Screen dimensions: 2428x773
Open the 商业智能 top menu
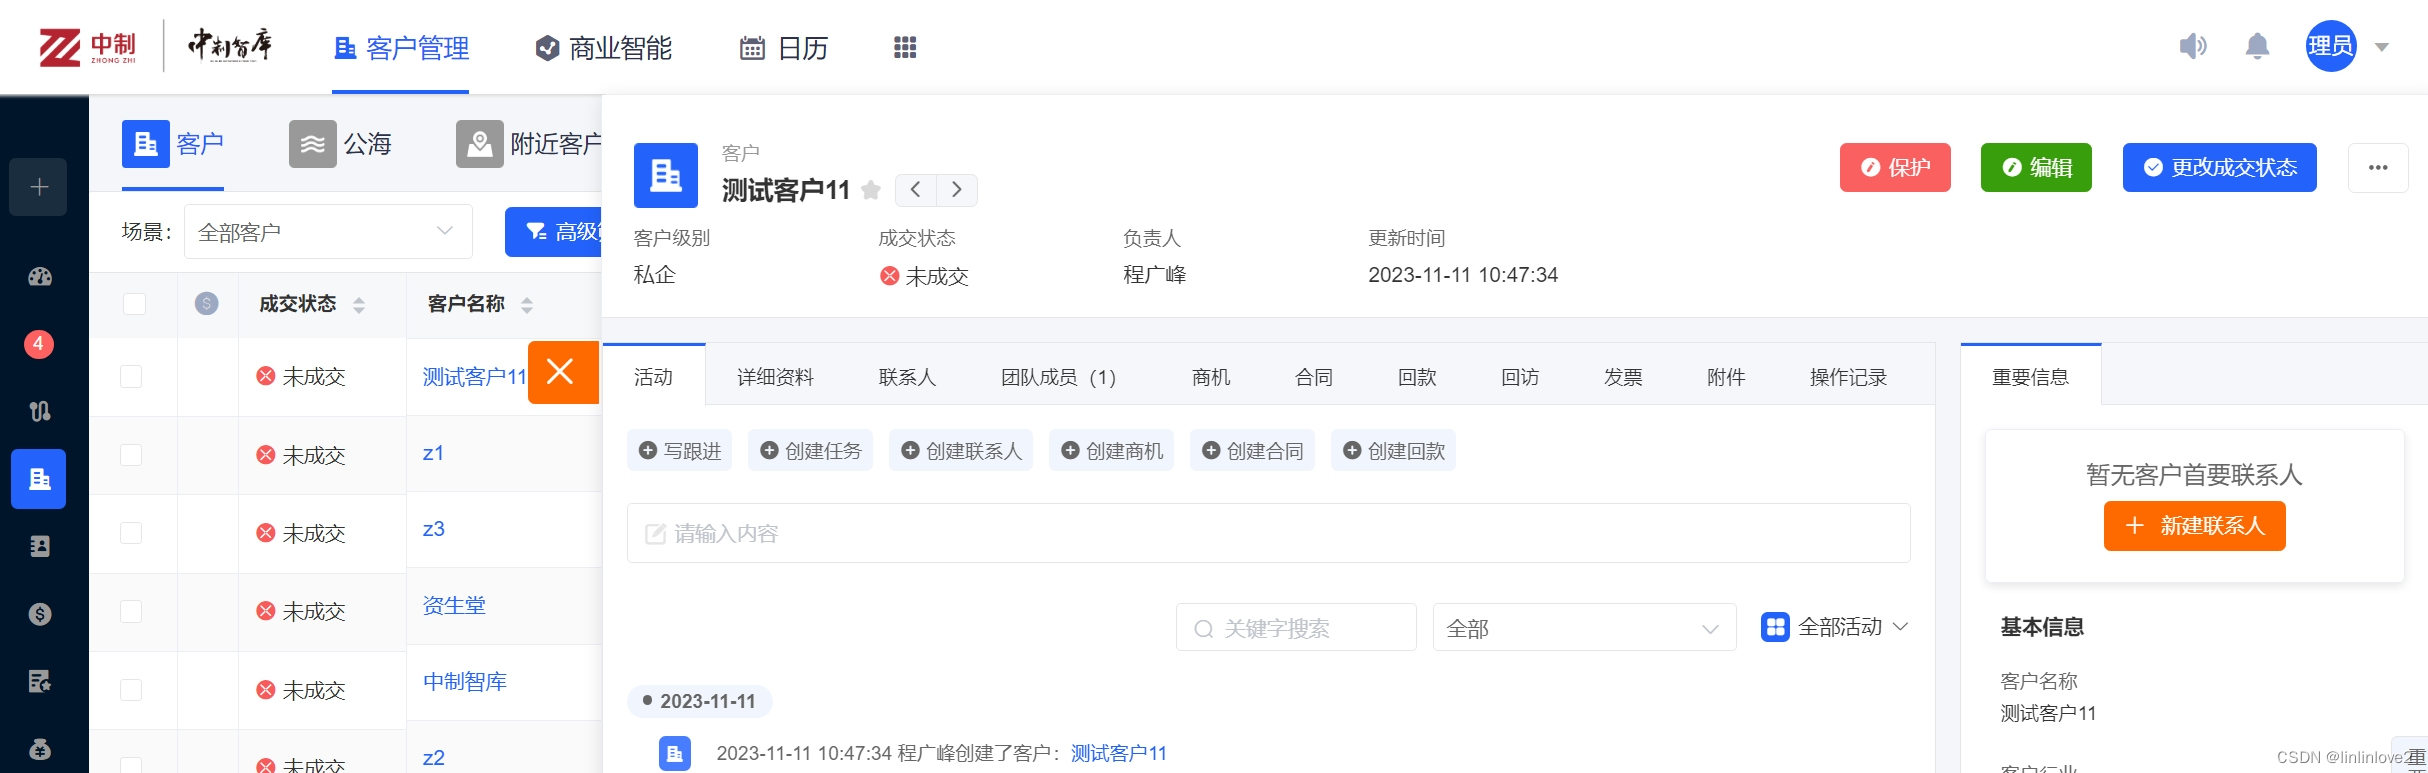pyautogui.click(x=604, y=48)
